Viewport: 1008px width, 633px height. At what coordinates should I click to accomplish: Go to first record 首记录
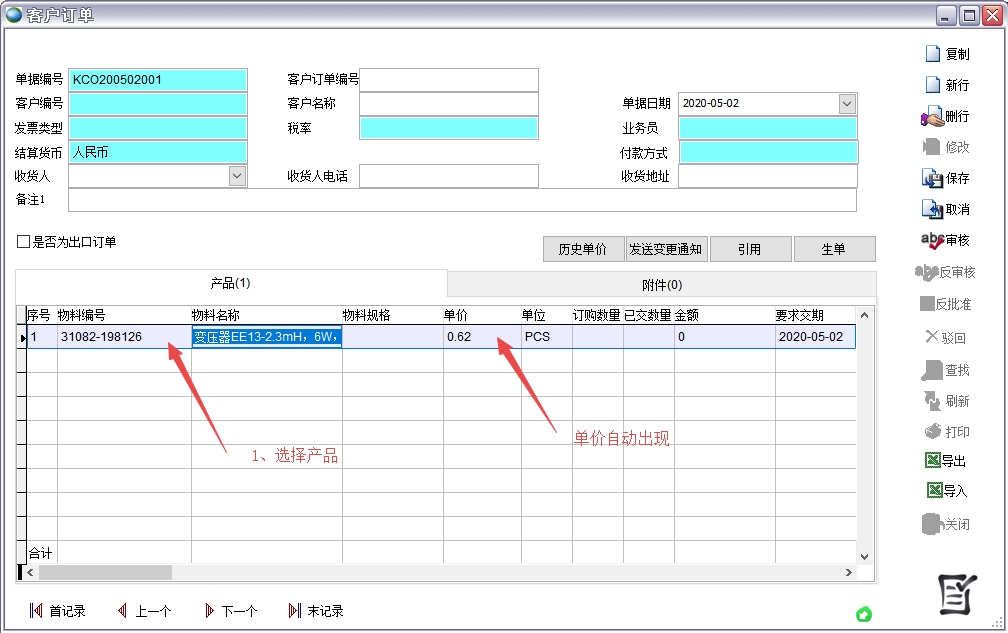36,611
